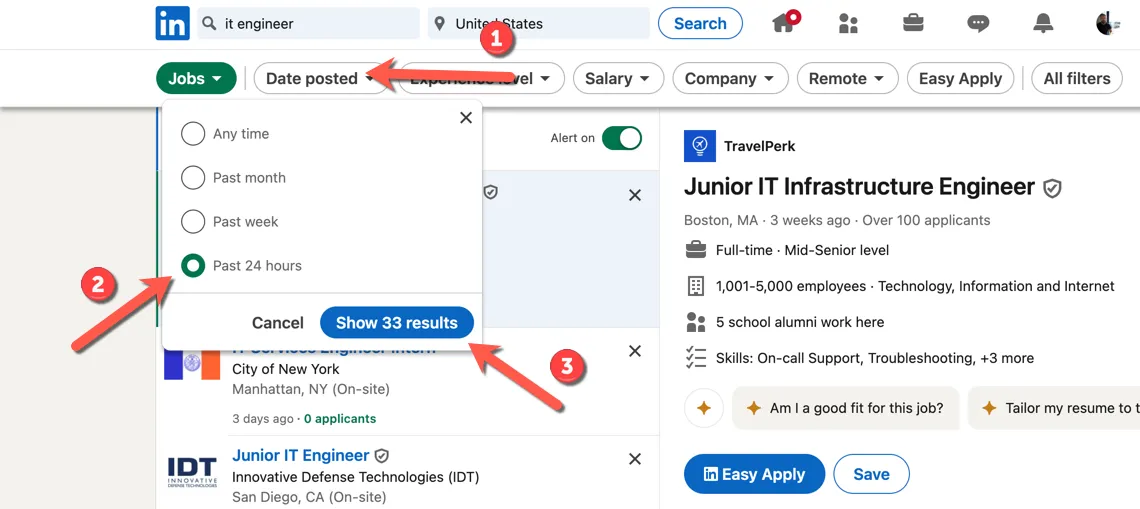Dismiss the Junior IT Engineer IDT job card
Image resolution: width=1140 pixels, height=509 pixels.
tap(635, 459)
